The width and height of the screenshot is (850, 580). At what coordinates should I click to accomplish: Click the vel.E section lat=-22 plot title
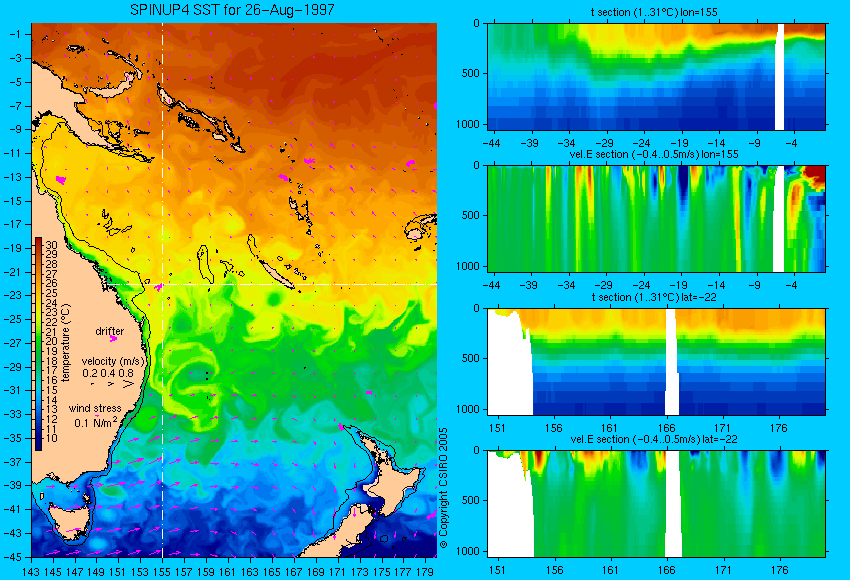click(654, 439)
